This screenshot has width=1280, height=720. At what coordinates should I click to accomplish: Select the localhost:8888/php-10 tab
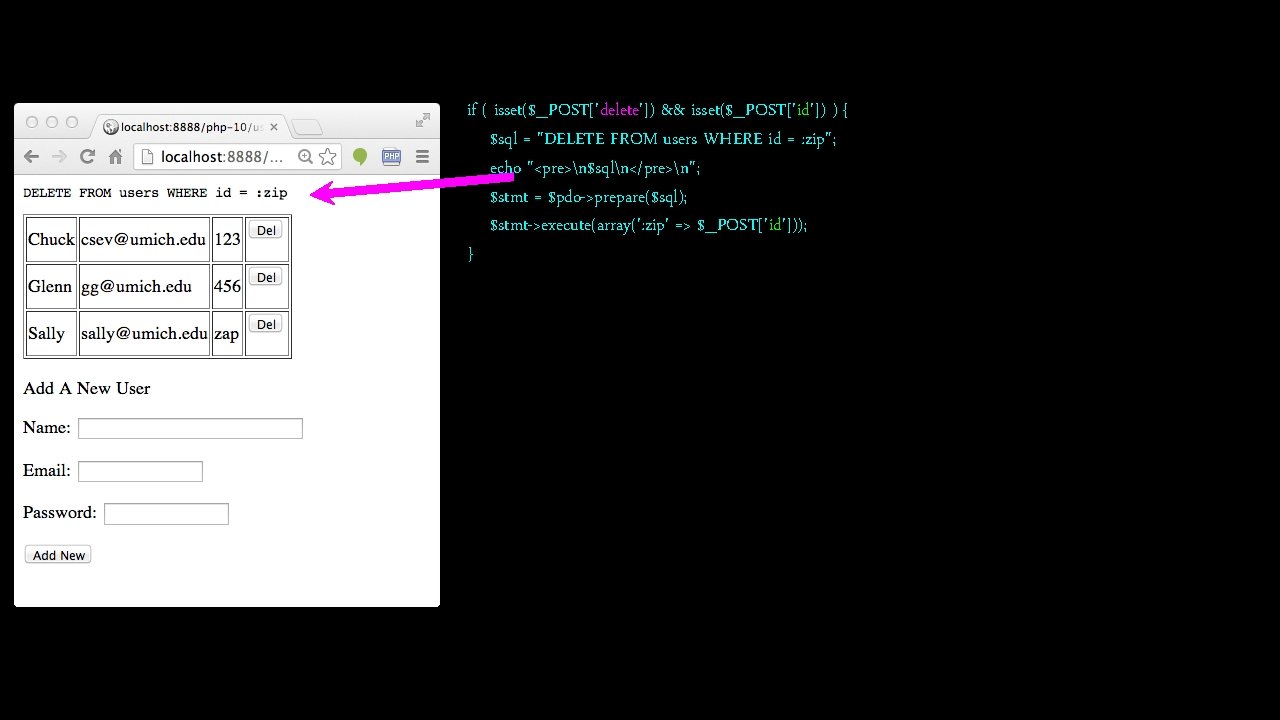[x=185, y=126]
